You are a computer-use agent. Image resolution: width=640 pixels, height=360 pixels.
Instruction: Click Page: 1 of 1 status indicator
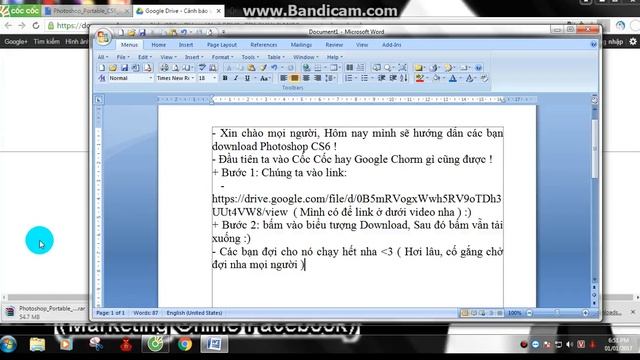[111, 313]
